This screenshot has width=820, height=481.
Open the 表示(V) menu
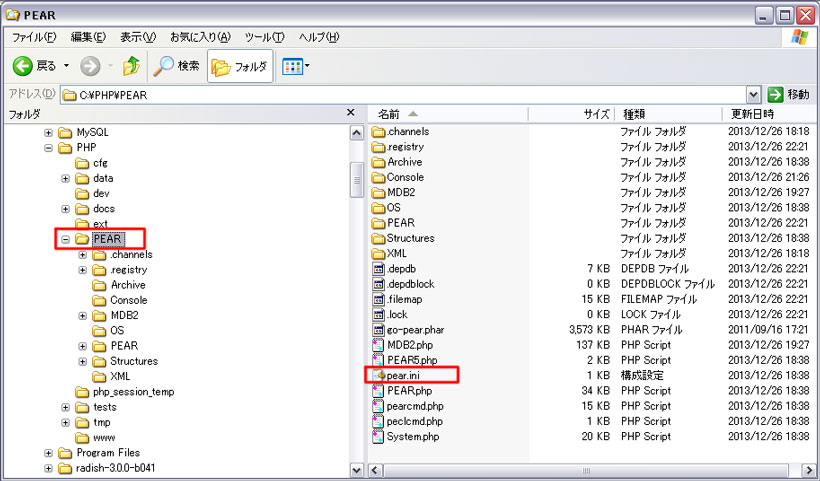138,37
